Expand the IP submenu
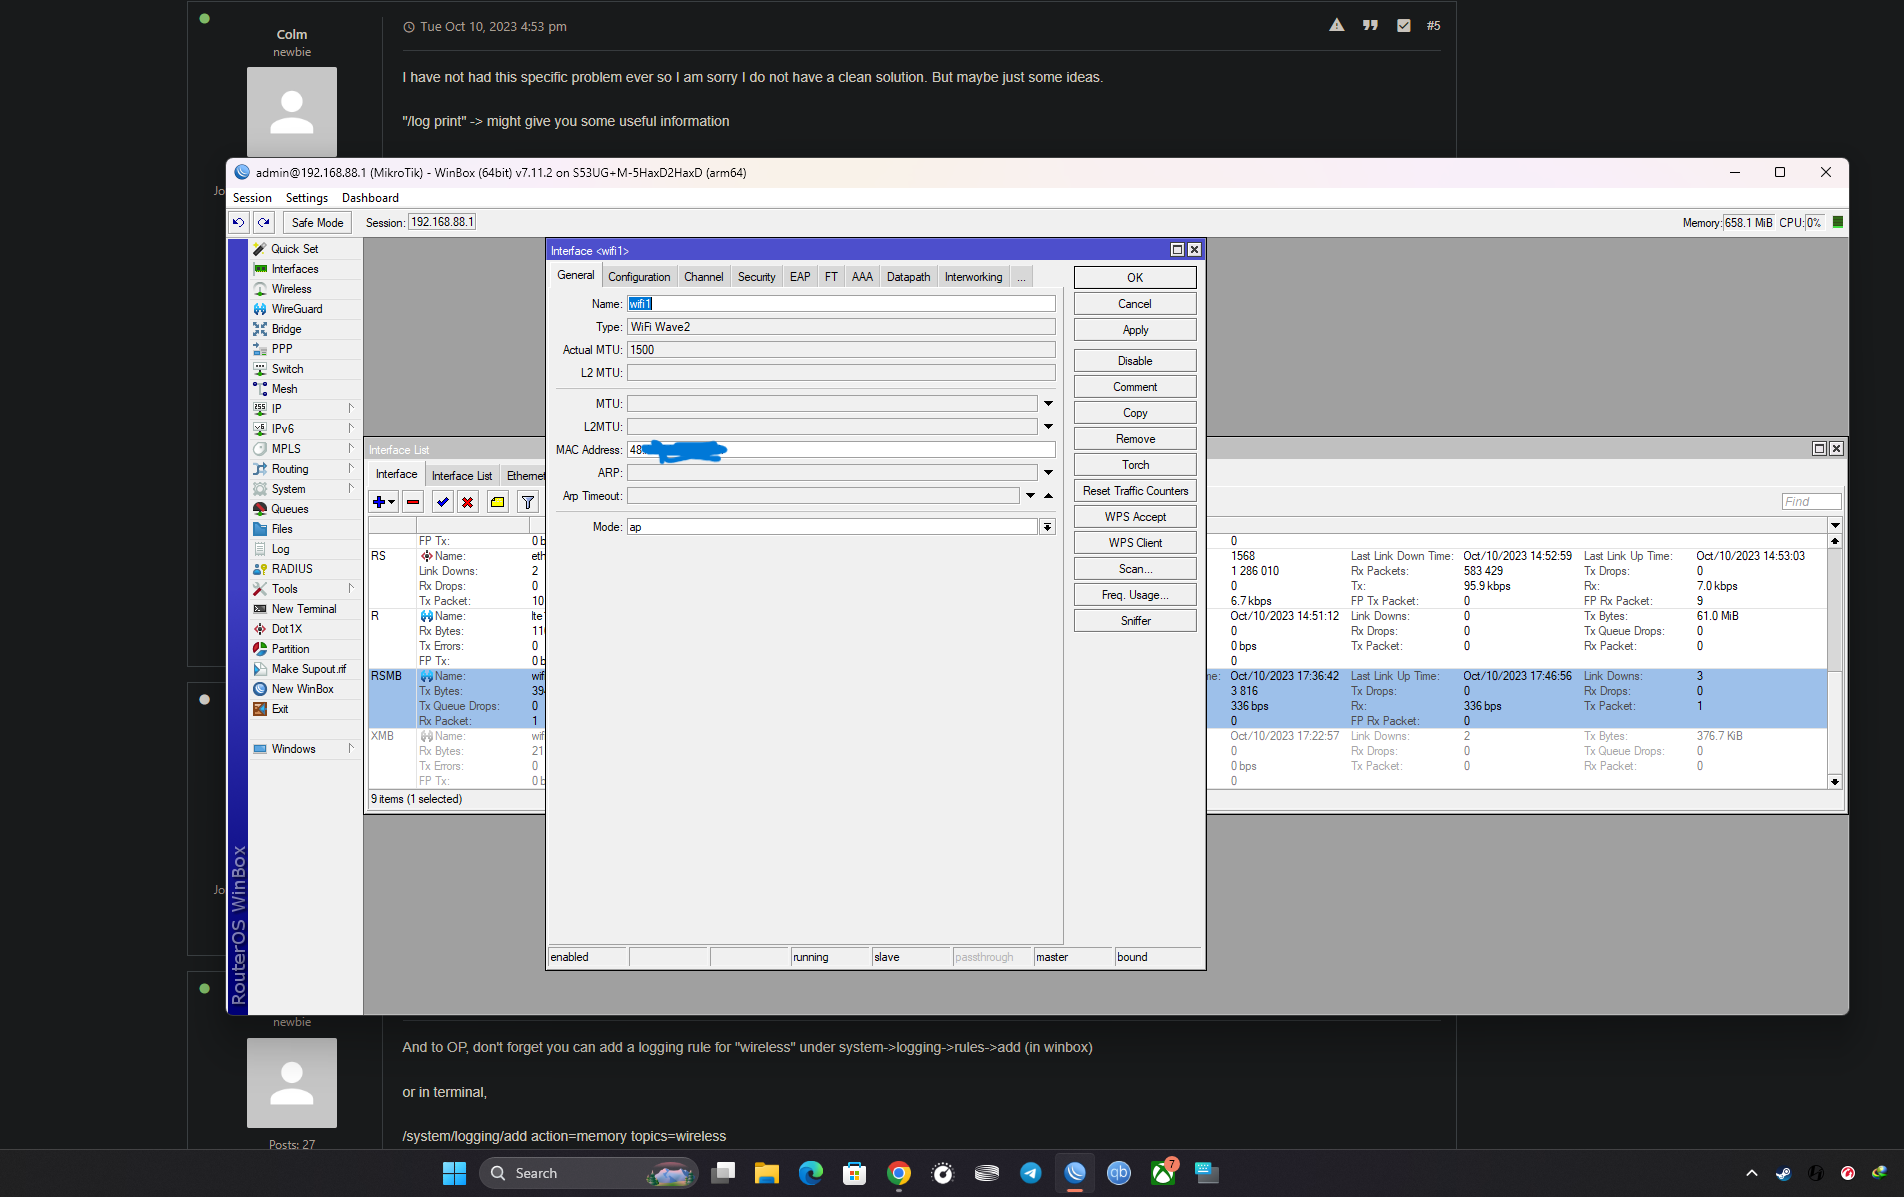The width and height of the screenshot is (1904, 1197). (351, 408)
